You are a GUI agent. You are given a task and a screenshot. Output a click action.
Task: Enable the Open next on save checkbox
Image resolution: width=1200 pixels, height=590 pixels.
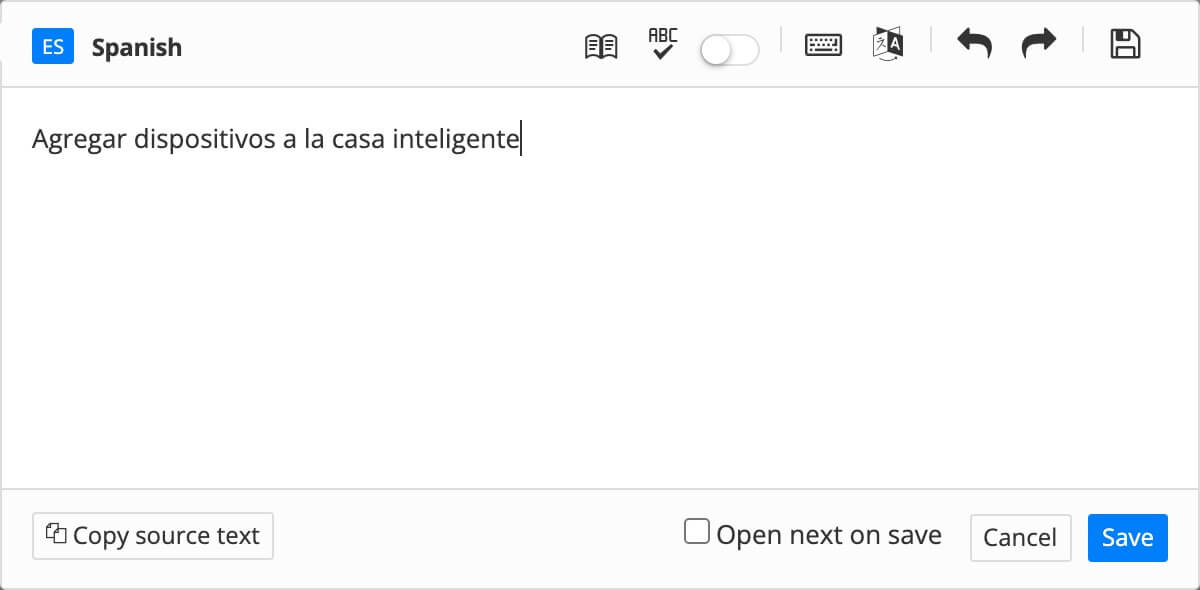tap(696, 531)
